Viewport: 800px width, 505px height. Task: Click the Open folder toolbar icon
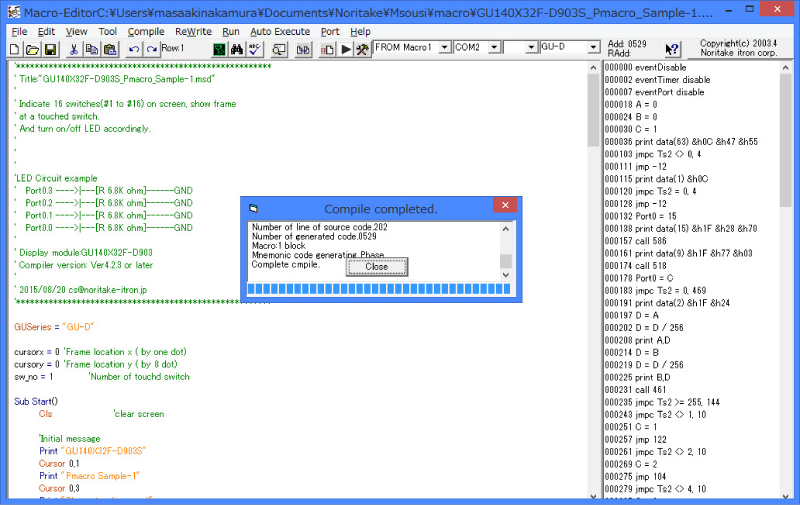point(32,49)
